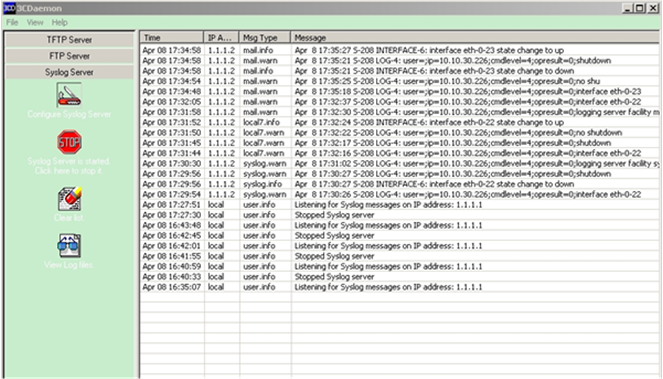Screen dimensions: 663x379
Task: Select the Apr 08 17:31:44 local7.warn row
Action: 400,153
